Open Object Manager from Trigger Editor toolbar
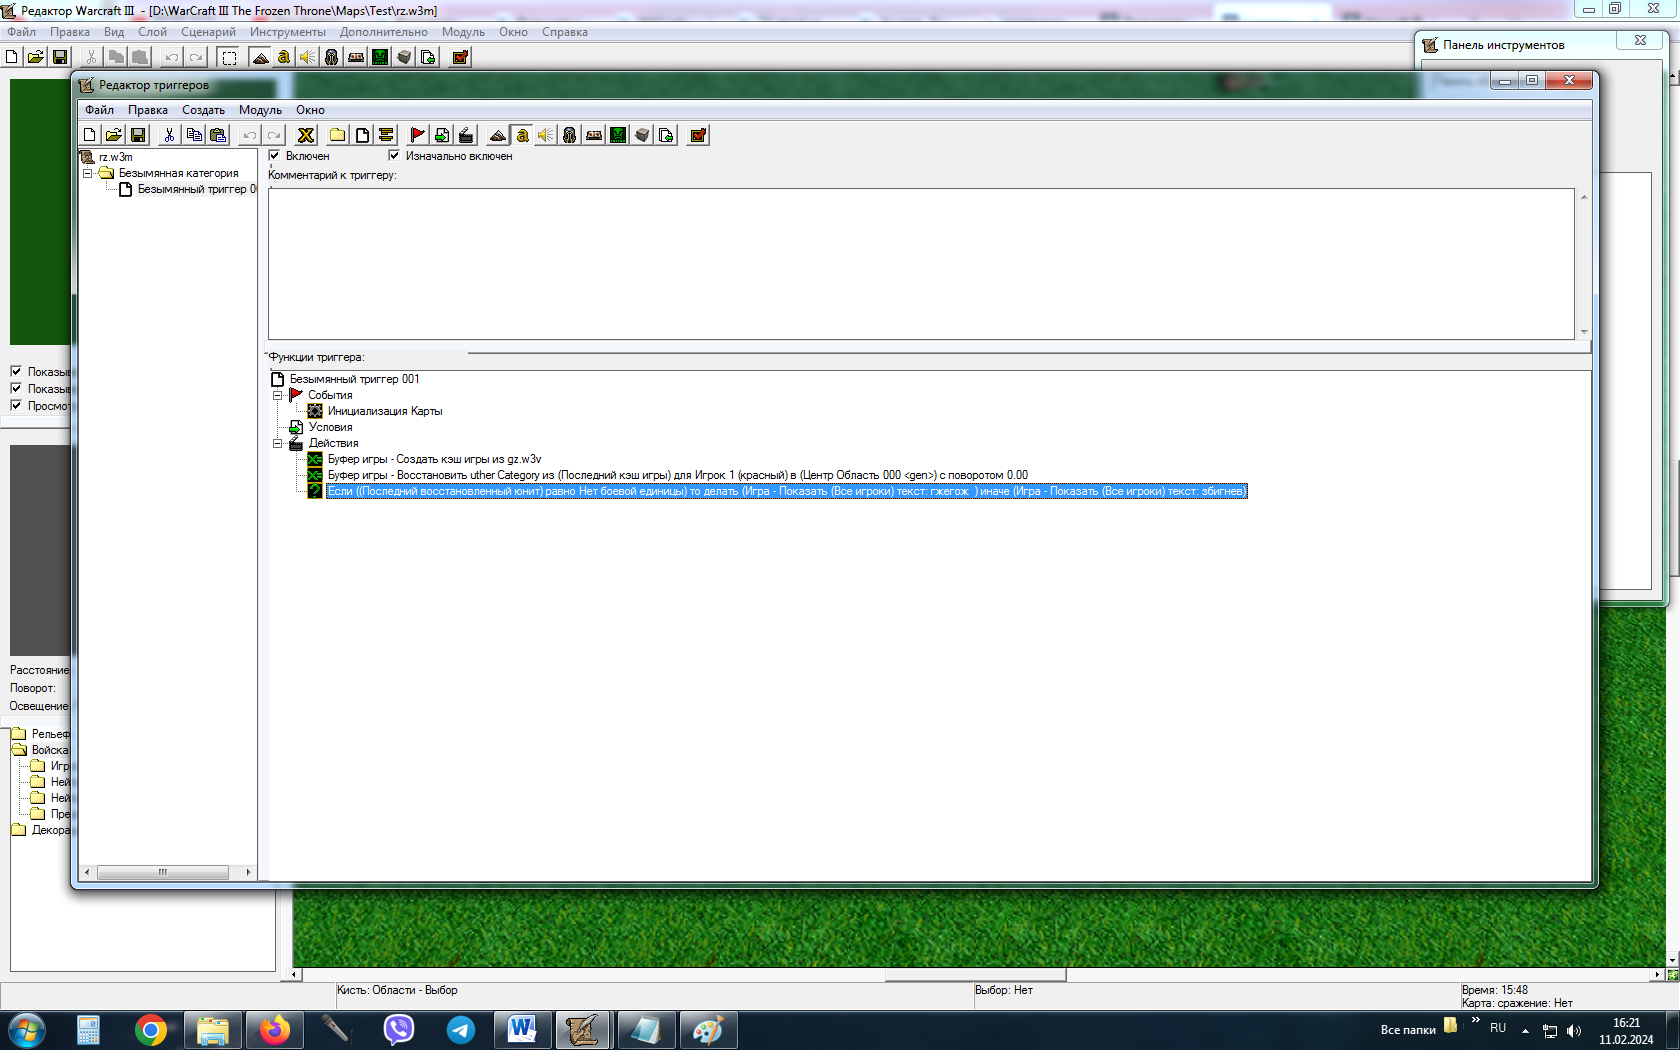1680x1050 pixels. pos(642,135)
